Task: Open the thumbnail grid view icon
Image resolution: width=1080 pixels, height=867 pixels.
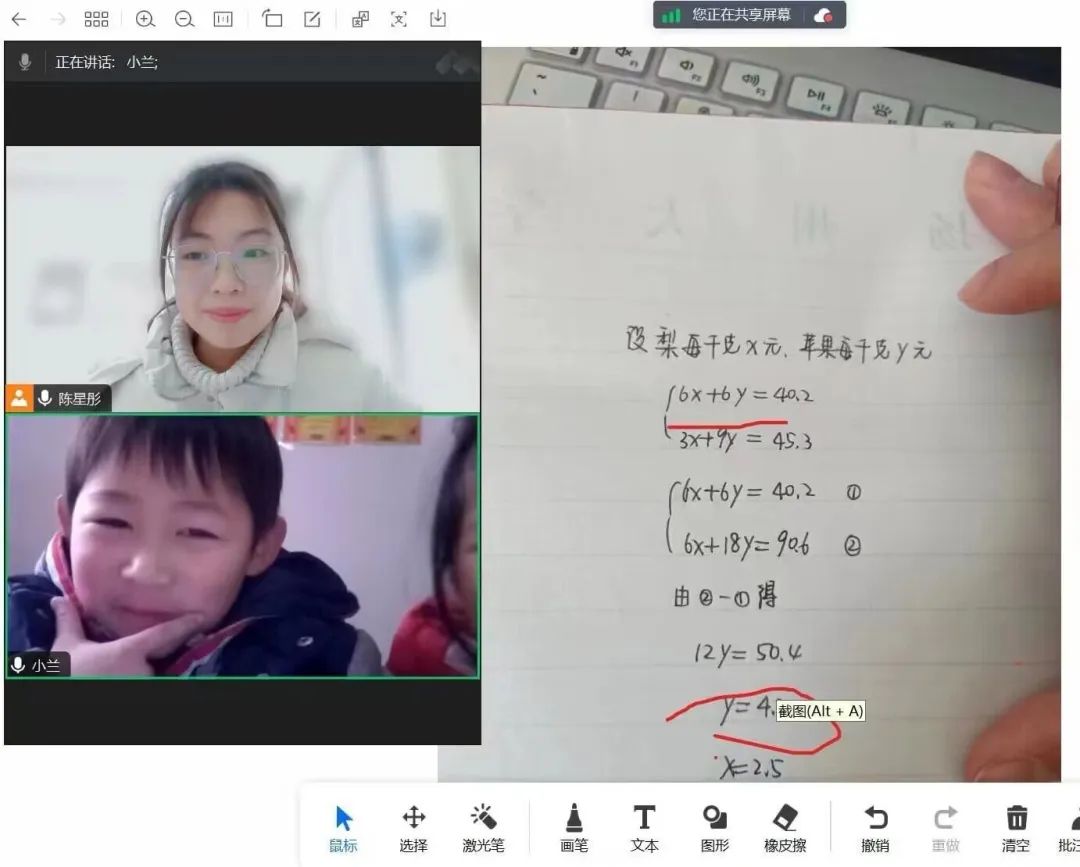Action: pos(96,19)
